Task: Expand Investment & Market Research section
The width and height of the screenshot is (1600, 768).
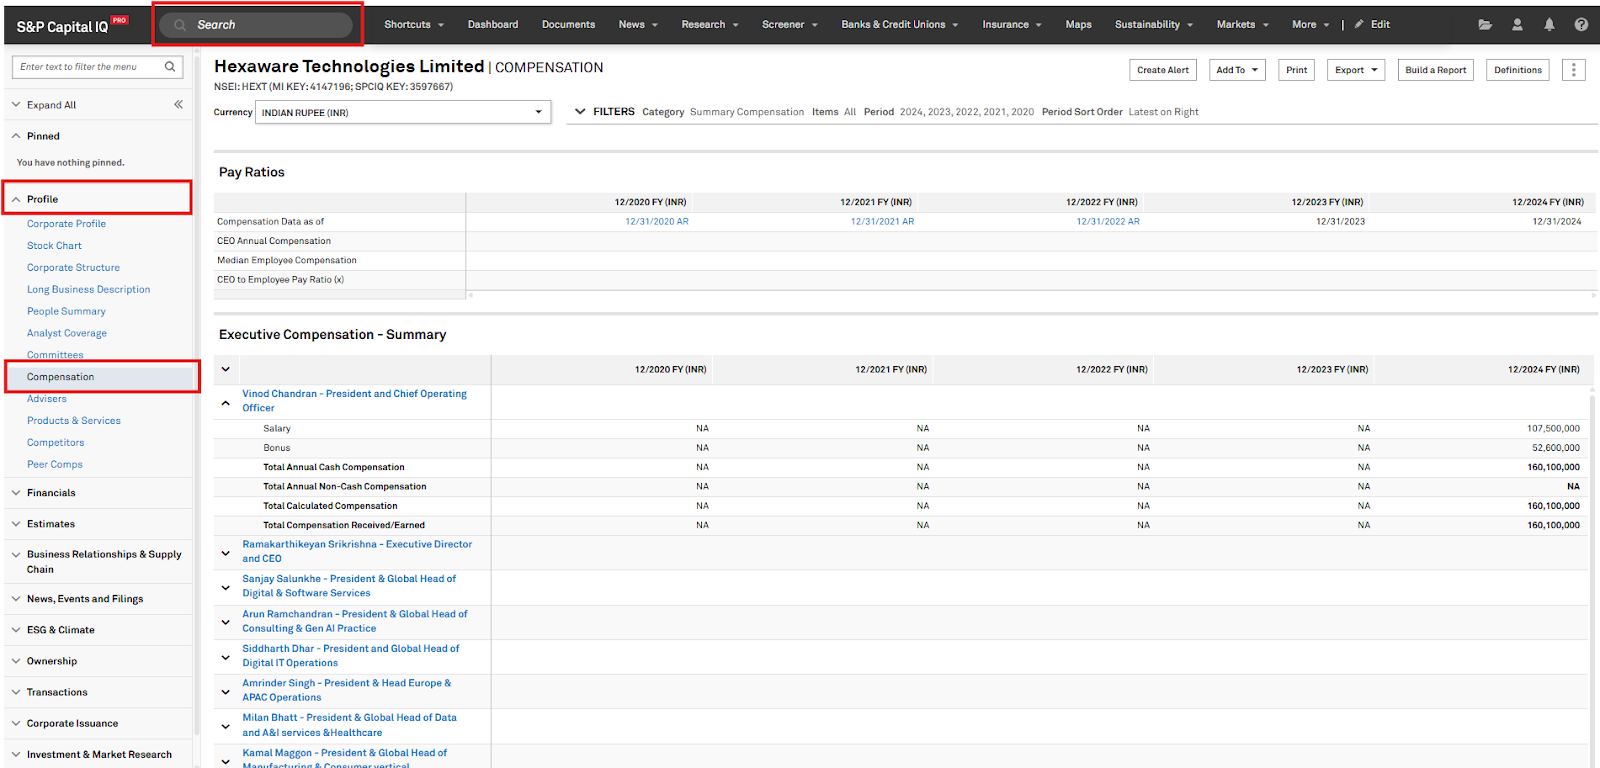Action: [16, 754]
